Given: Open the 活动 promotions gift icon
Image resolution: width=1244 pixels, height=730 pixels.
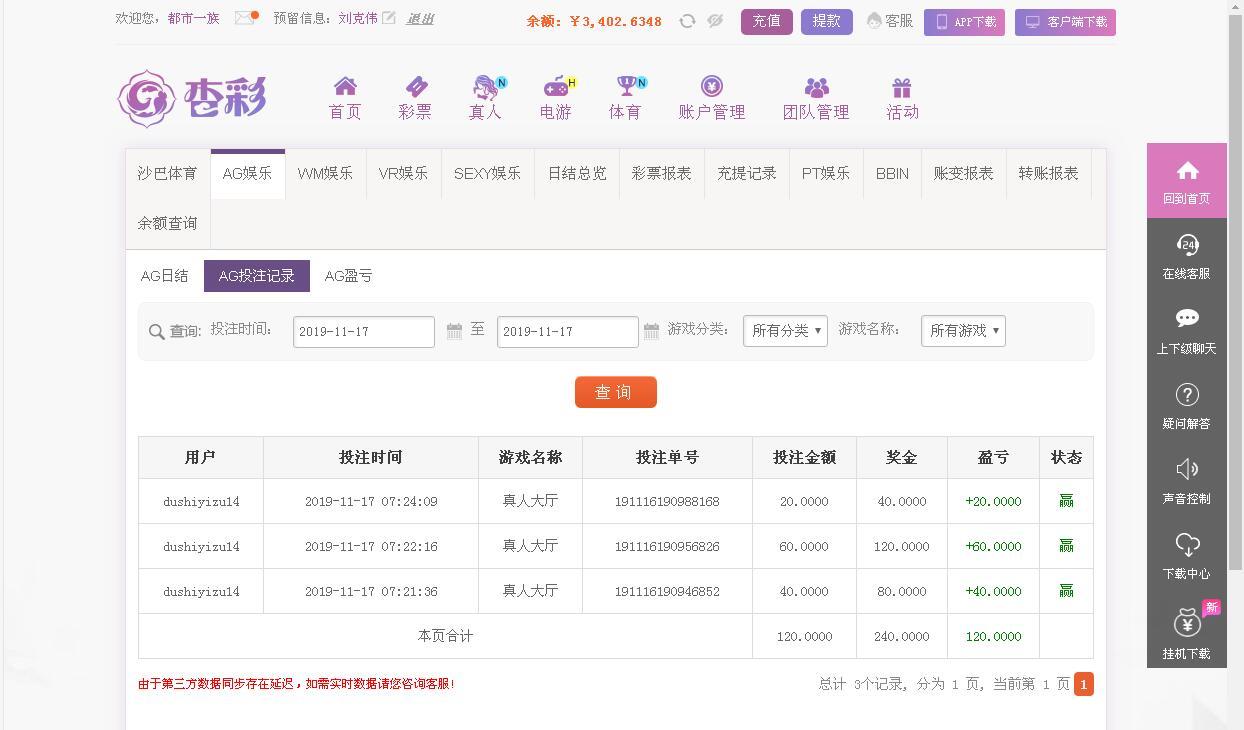Looking at the screenshot, I should [x=901, y=97].
